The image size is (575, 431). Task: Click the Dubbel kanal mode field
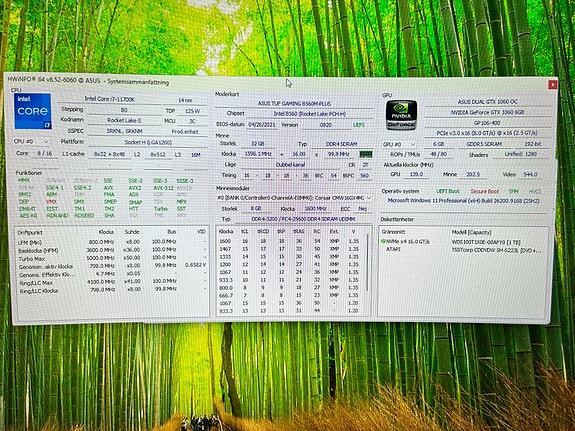click(x=290, y=165)
